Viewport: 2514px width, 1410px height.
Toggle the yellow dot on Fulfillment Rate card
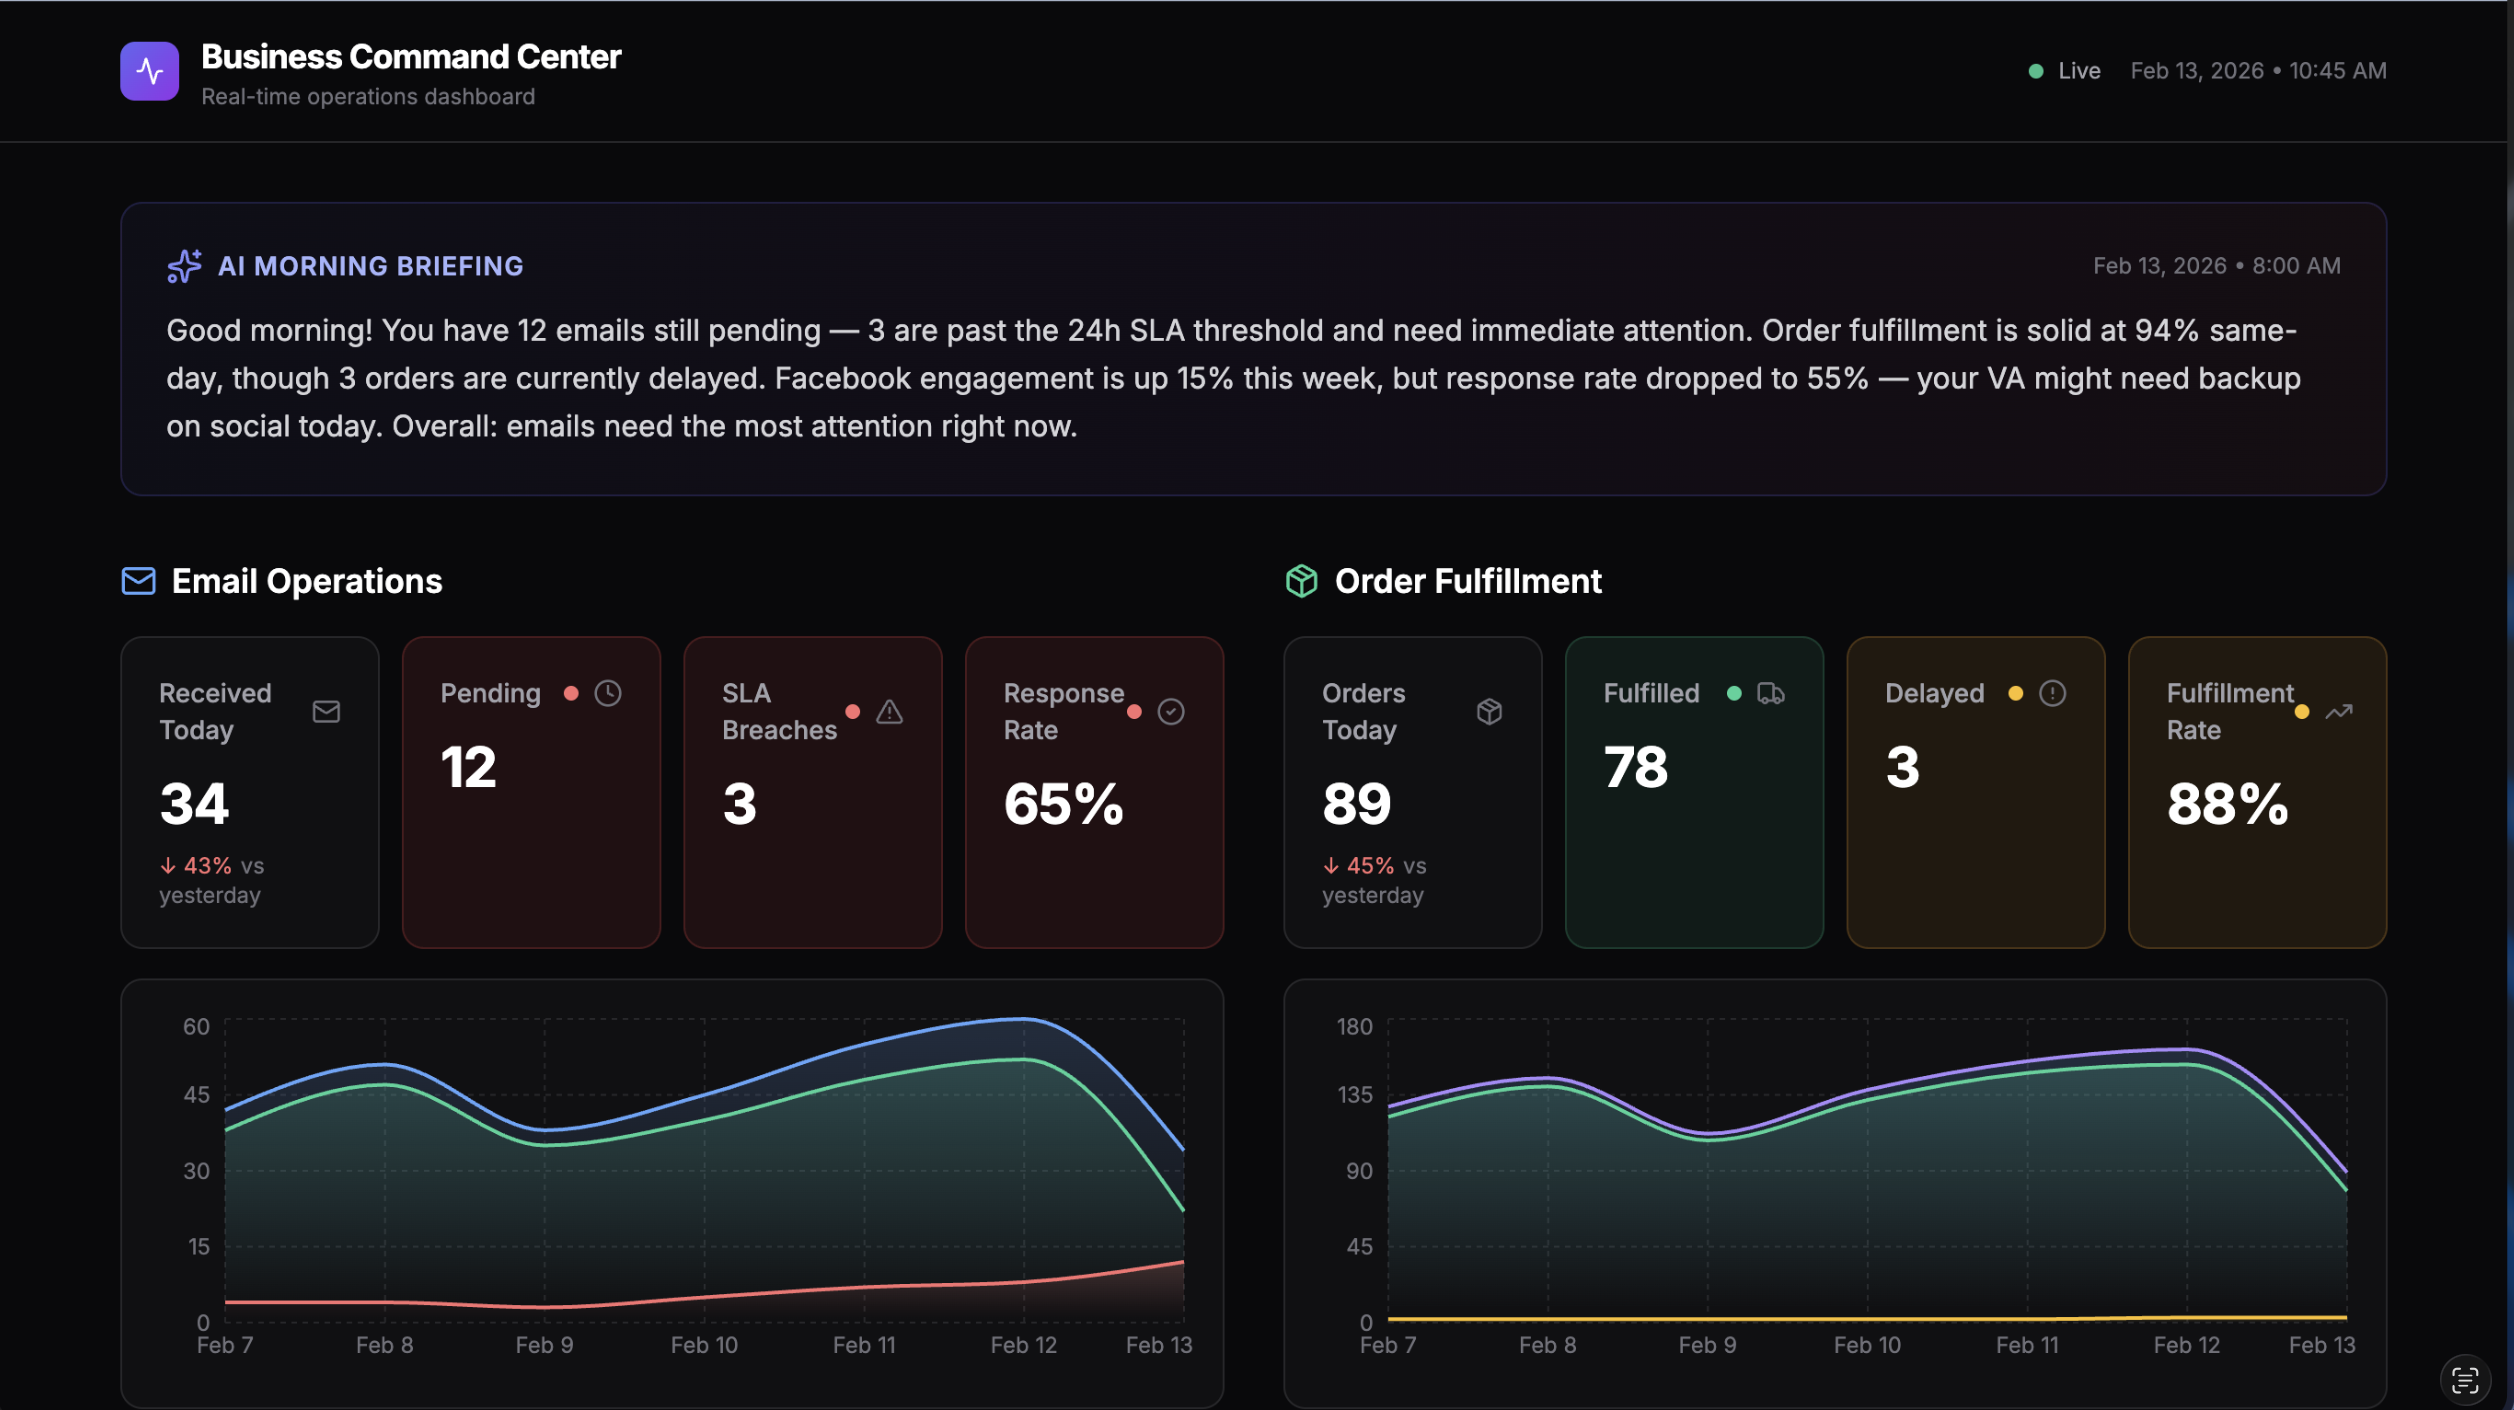coord(2303,712)
